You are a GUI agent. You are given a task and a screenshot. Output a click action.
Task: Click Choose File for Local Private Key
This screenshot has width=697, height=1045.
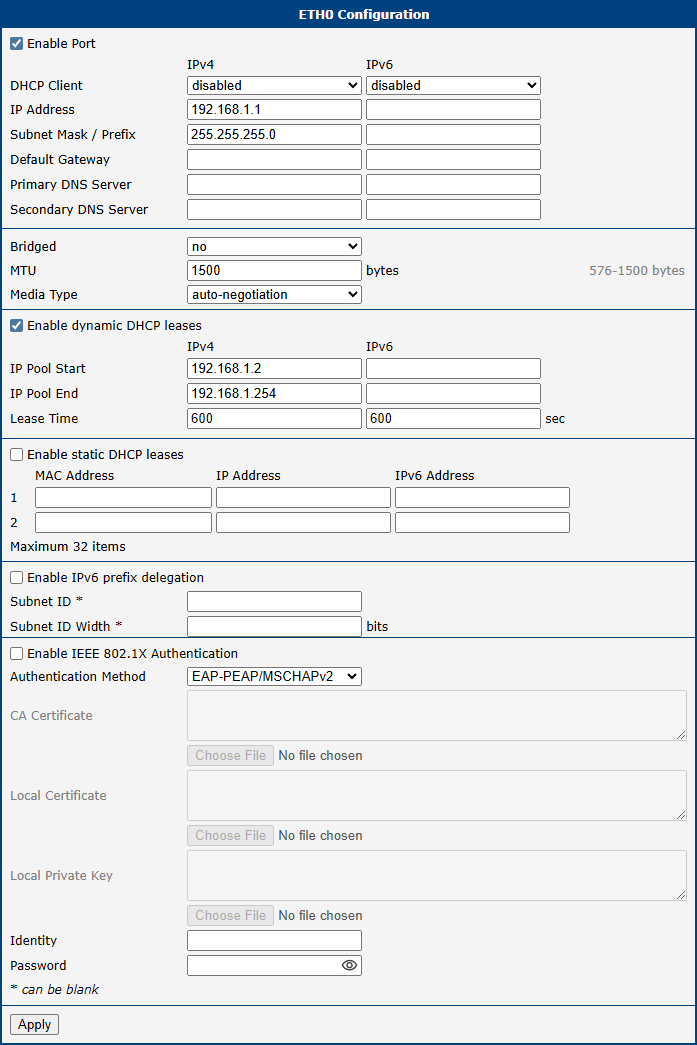pyautogui.click(x=231, y=916)
